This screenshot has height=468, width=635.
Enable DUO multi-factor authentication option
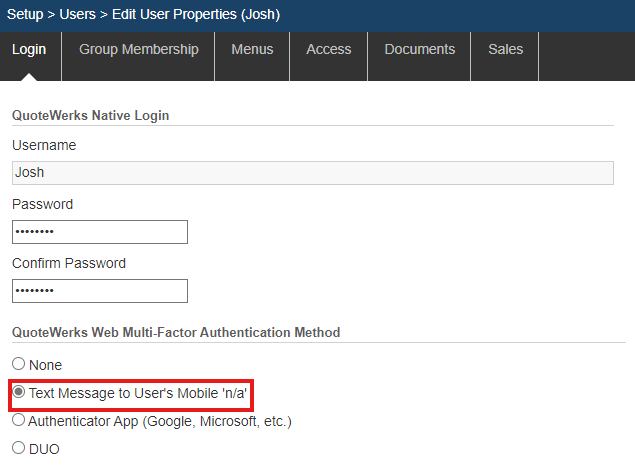click(19, 449)
